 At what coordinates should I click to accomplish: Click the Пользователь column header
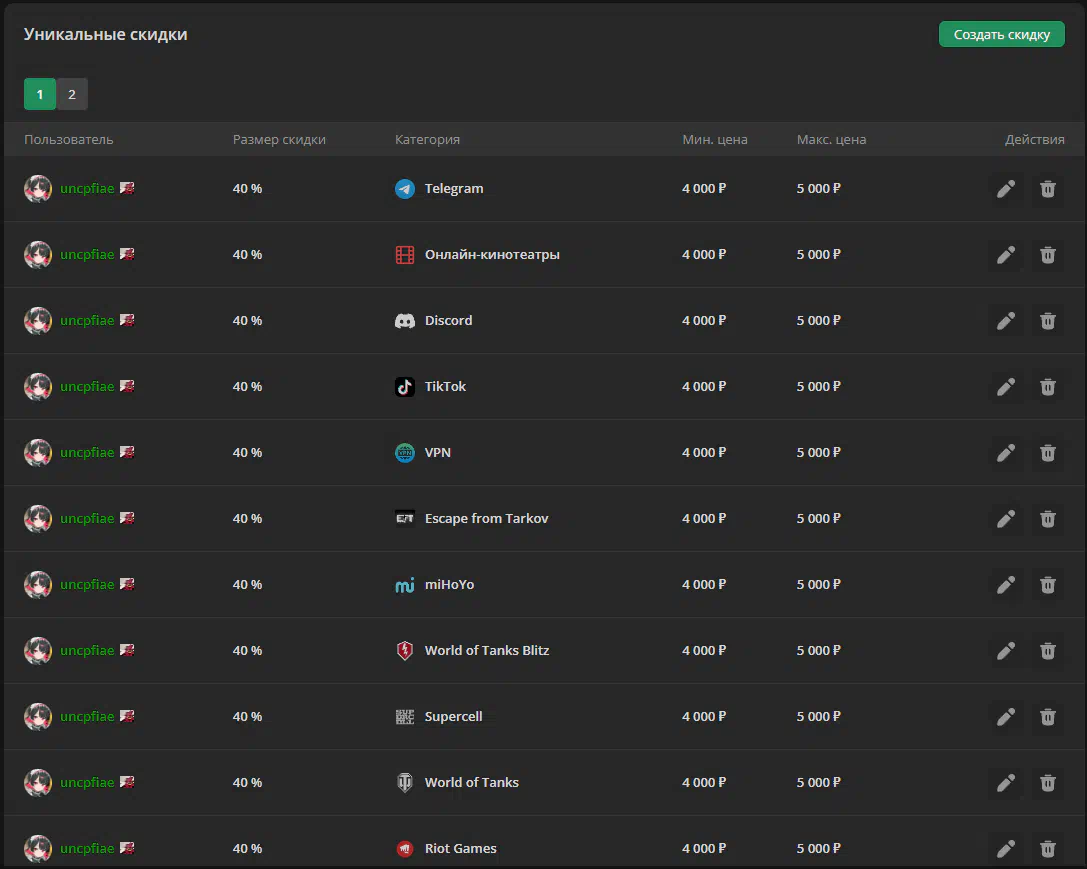[69, 139]
